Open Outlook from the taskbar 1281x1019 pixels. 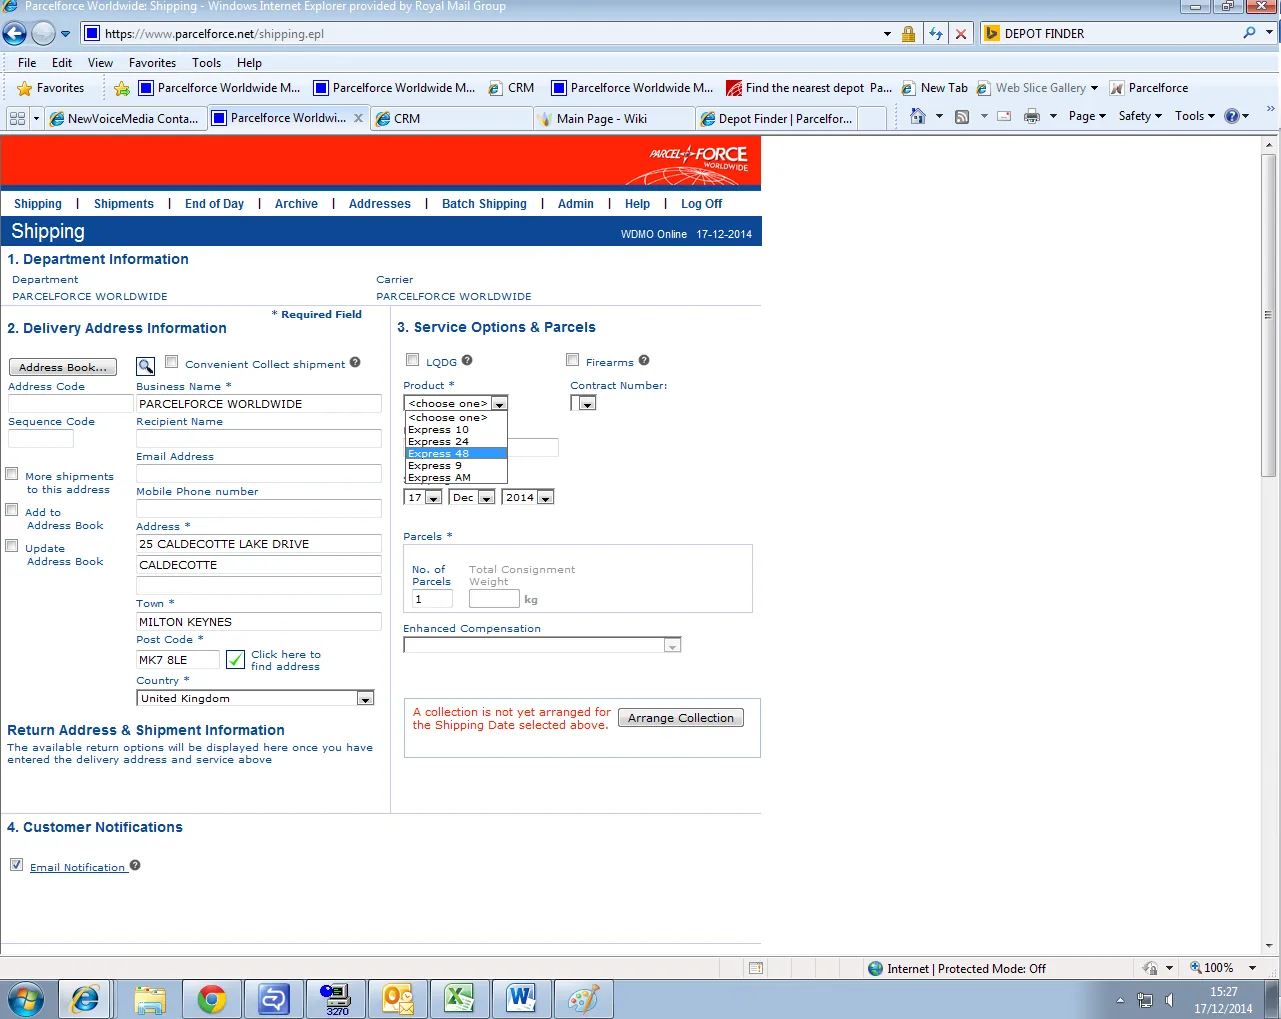[x=397, y=999]
